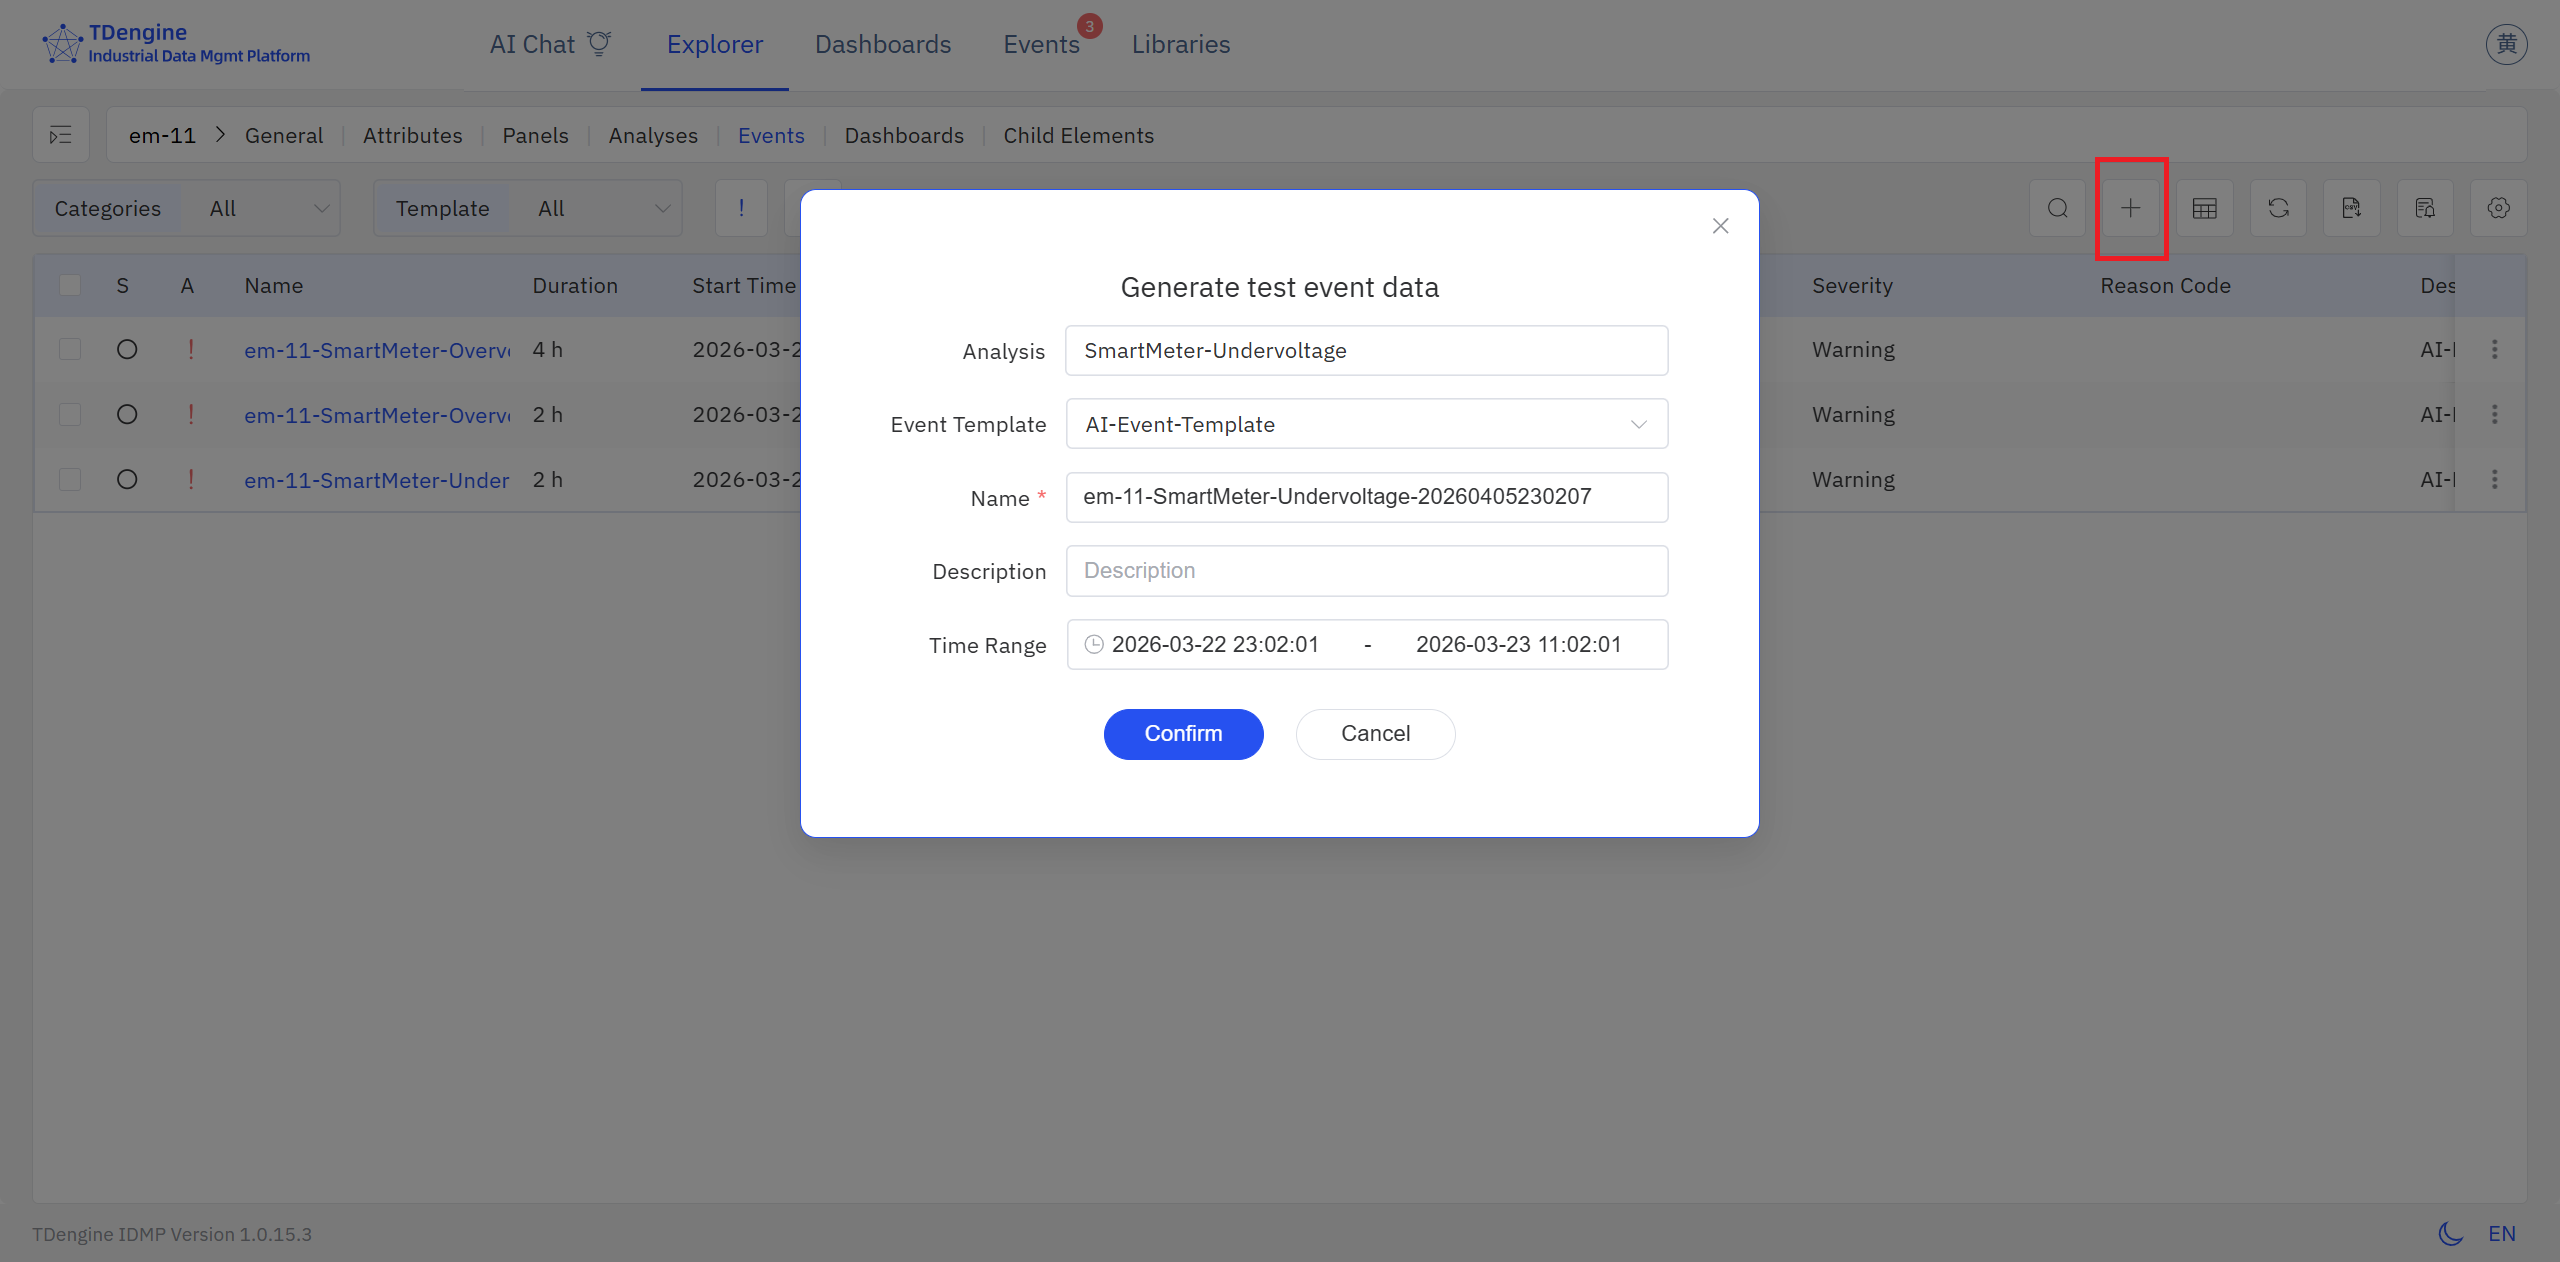
Task: Click the plus add-event icon
Action: 2131,208
